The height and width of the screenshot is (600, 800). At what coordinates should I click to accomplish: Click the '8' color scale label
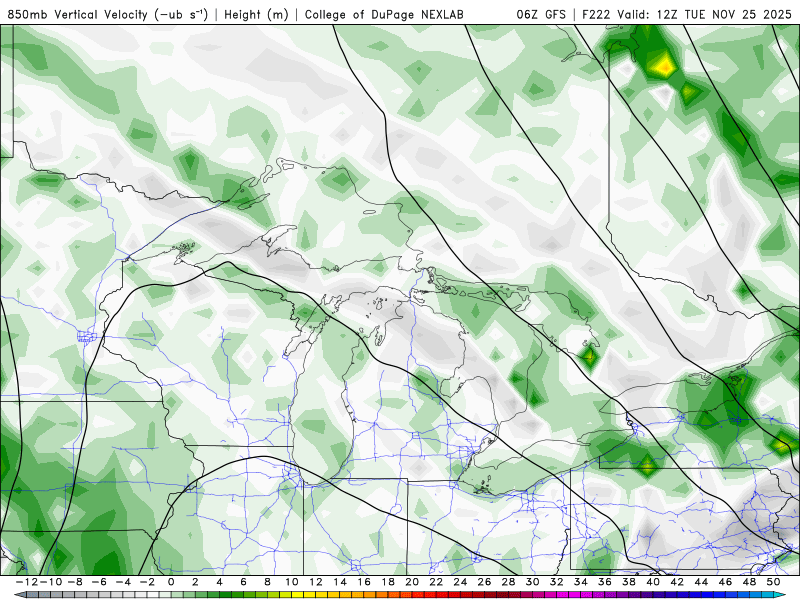[x=267, y=582]
